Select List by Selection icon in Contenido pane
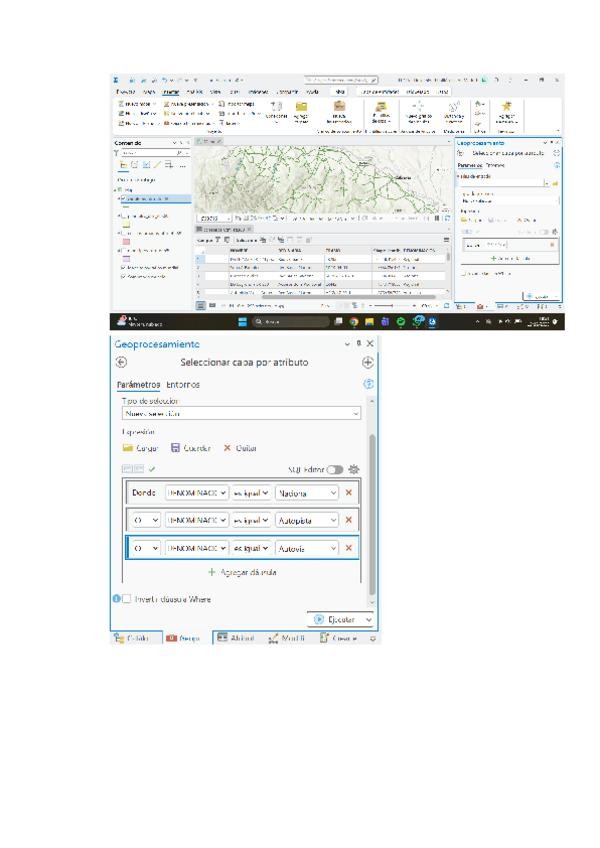600x848 pixels. click(146, 164)
